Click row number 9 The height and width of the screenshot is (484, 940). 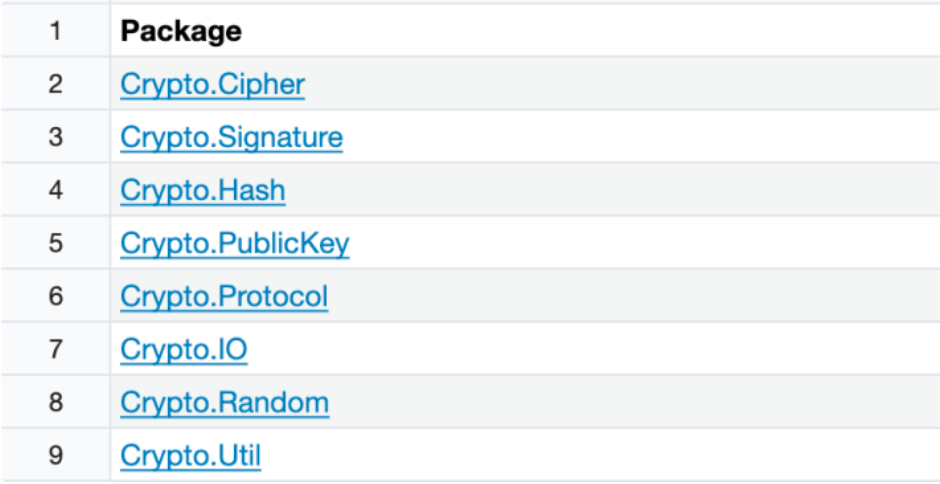pos(55,455)
